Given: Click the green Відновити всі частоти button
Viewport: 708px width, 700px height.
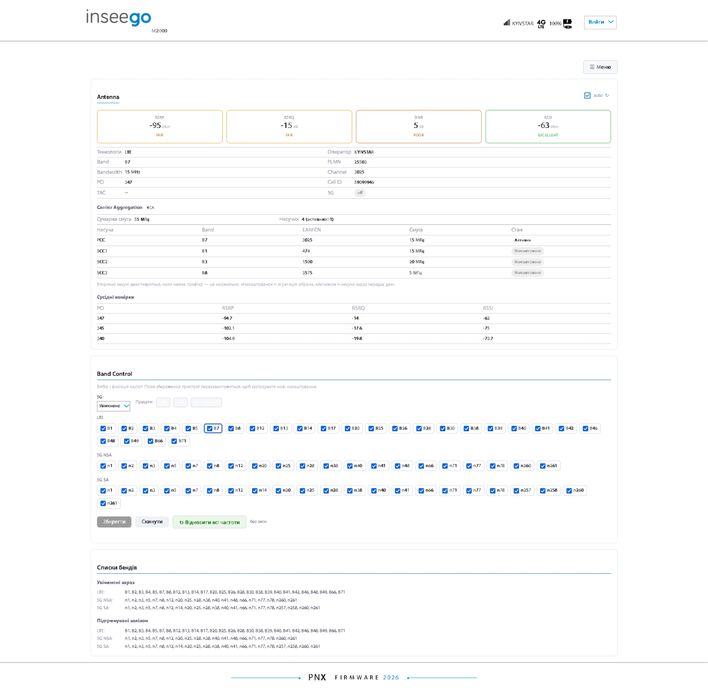Looking at the screenshot, I should [210, 522].
